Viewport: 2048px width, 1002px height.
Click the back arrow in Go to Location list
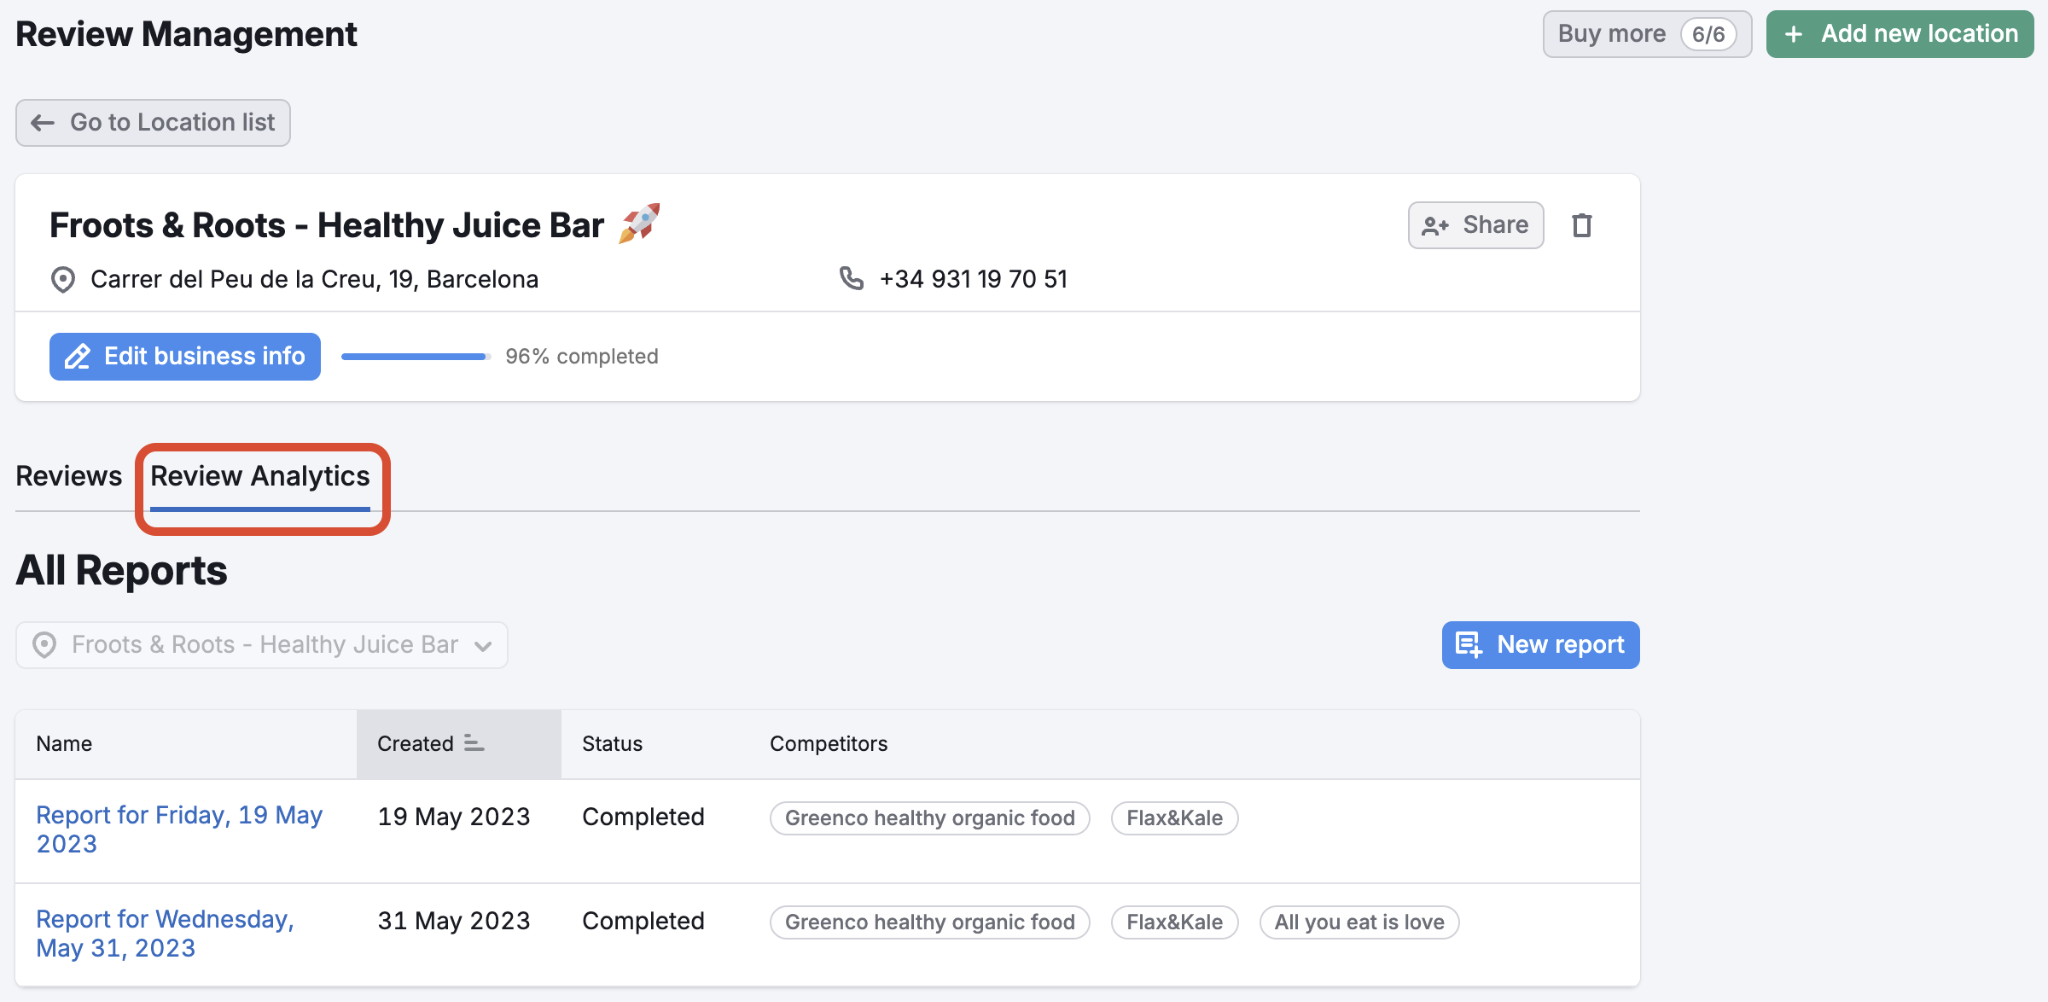pos(42,122)
